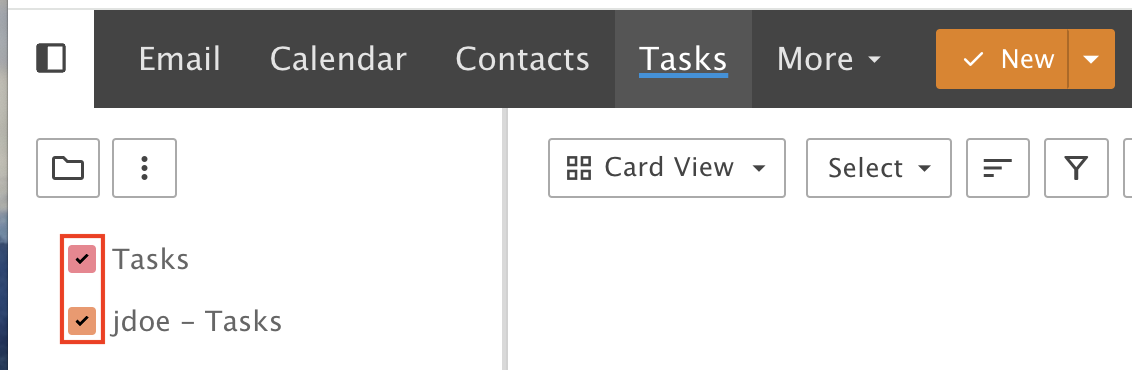This screenshot has width=1132, height=370.
Task: Select the jdoe - Tasks folder label
Action: coord(196,322)
